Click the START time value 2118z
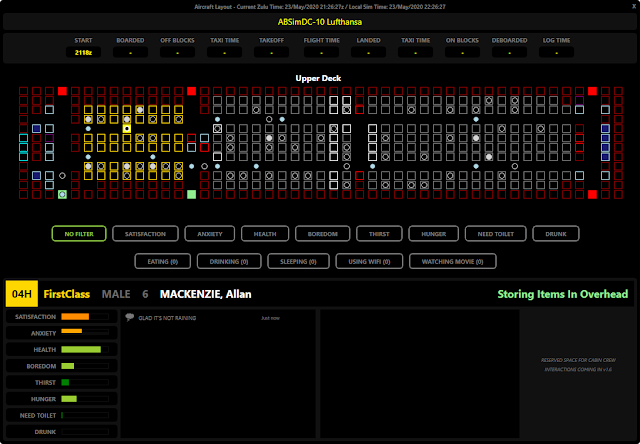This screenshot has width=640, height=444. (x=83, y=53)
